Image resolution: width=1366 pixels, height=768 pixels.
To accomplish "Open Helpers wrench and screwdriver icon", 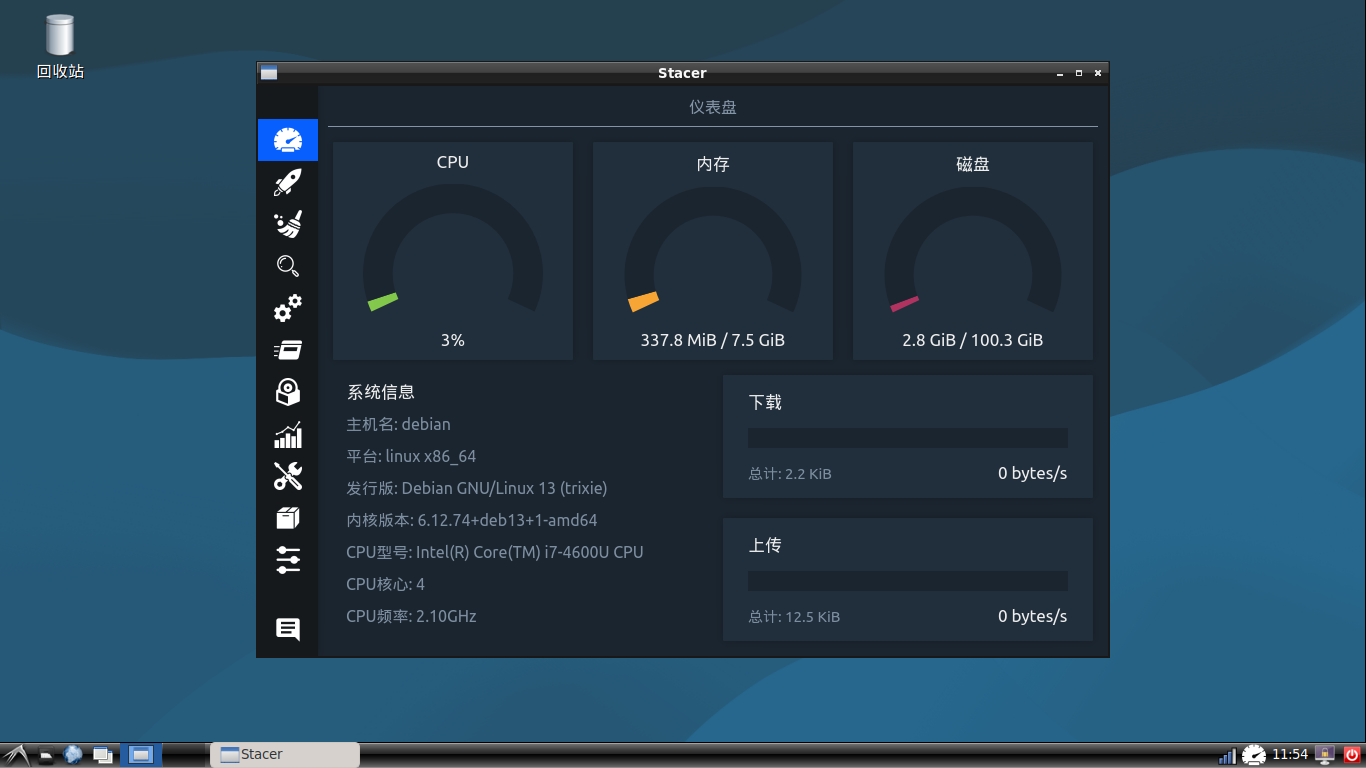I will click(288, 476).
